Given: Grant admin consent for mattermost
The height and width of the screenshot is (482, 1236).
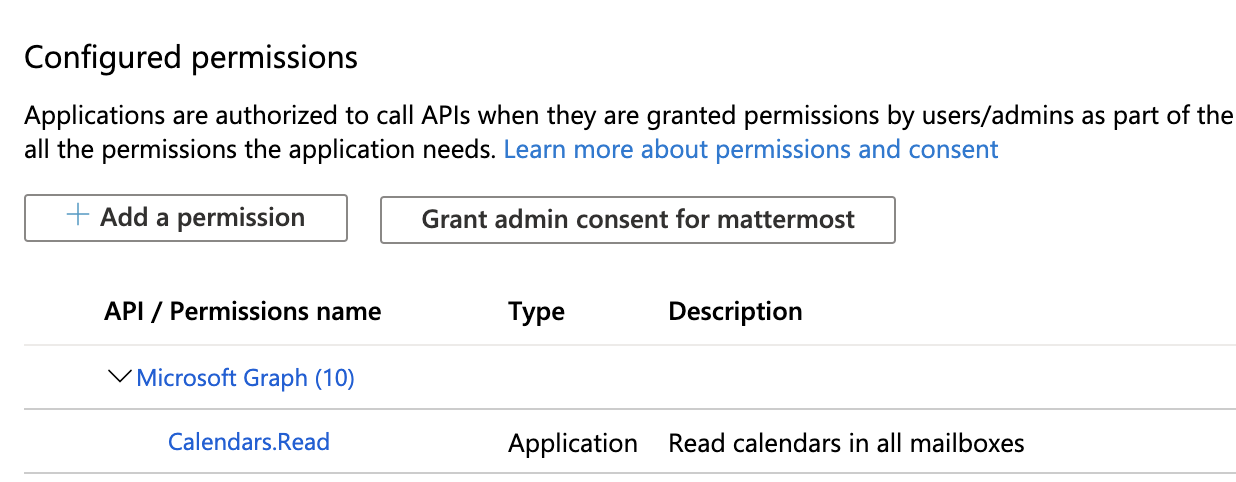Looking at the screenshot, I should pos(637,219).
